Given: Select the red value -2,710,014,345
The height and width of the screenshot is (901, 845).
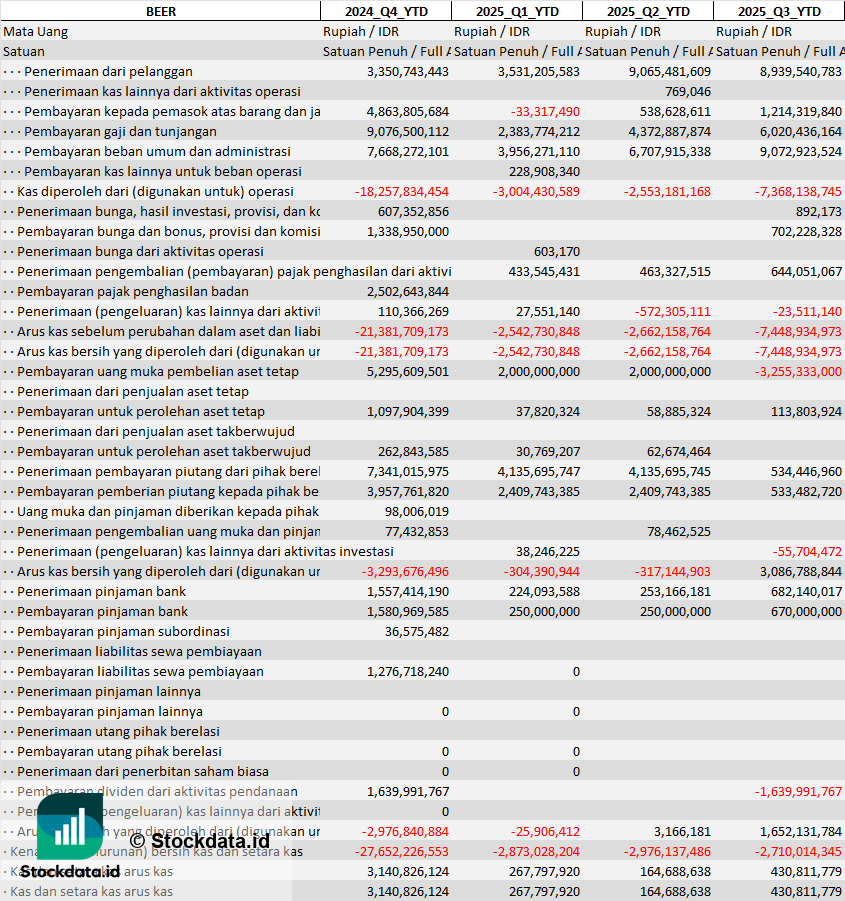Looking at the screenshot, I should [798, 852].
